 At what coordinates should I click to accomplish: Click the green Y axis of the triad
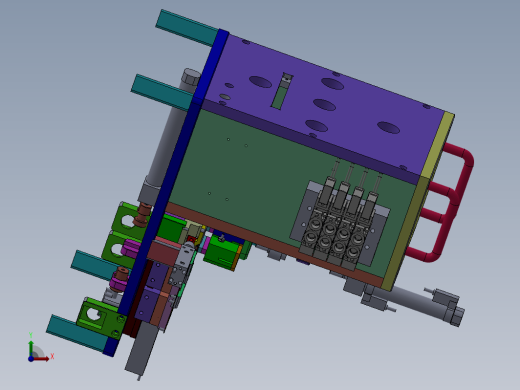pyautogui.click(x=31, y=348)
